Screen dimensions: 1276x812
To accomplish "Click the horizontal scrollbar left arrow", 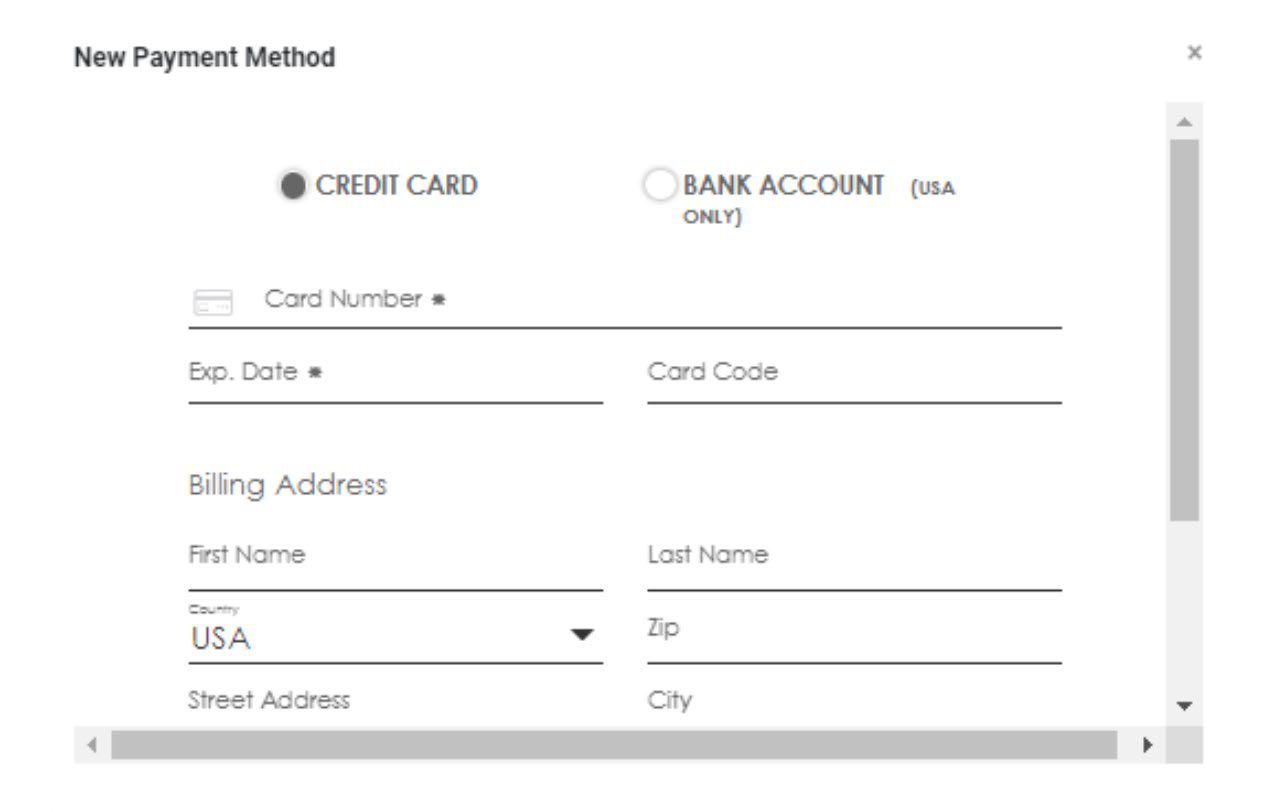I will click(x=92, y=745).
